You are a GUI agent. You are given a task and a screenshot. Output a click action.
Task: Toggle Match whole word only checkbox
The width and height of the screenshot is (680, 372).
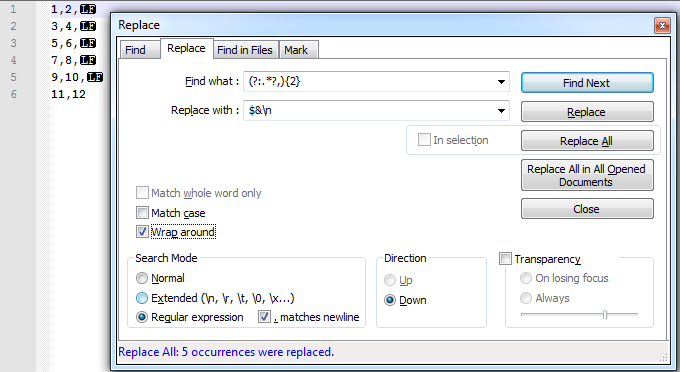pyautogui.click(x=142, y=193)
